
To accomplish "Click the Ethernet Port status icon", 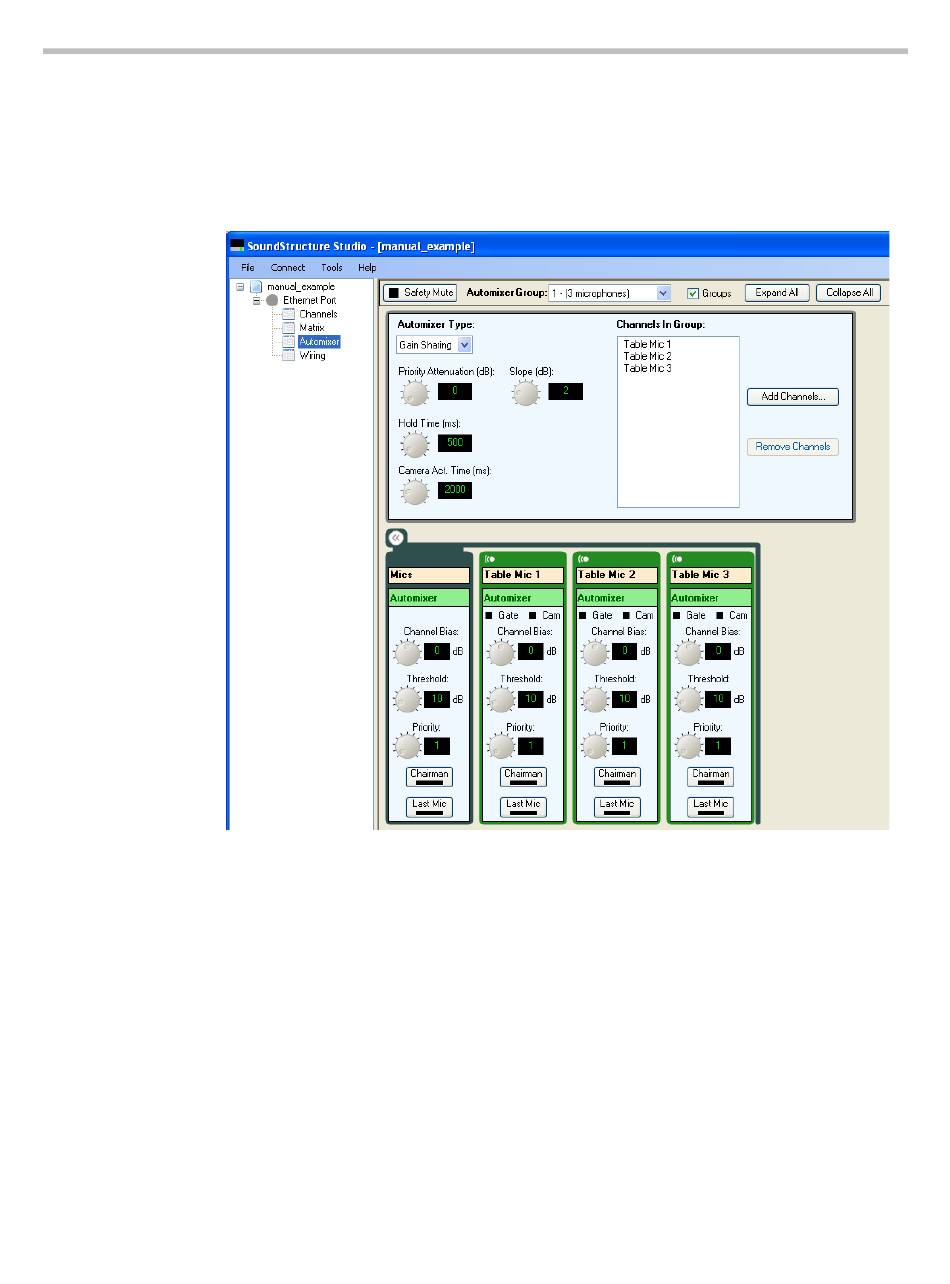I will 272,300.
